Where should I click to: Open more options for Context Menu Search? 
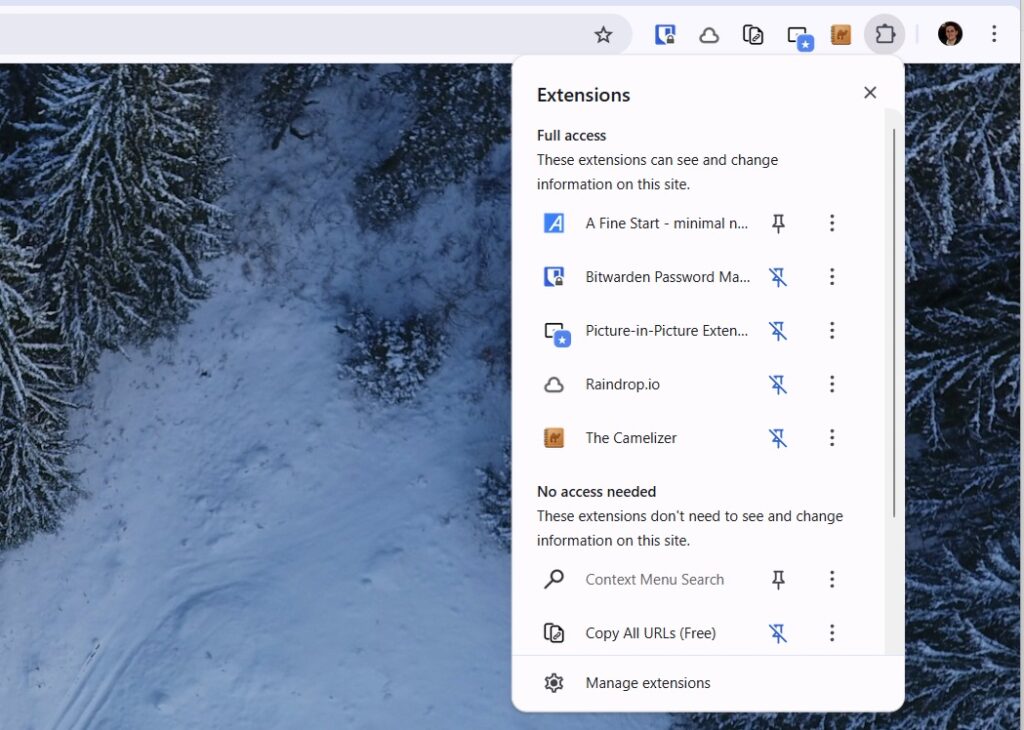tap(832, 579)
